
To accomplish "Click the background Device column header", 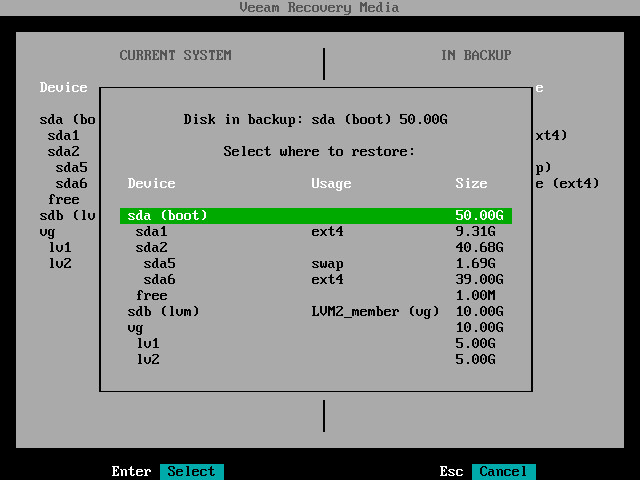I will point(63,87).
